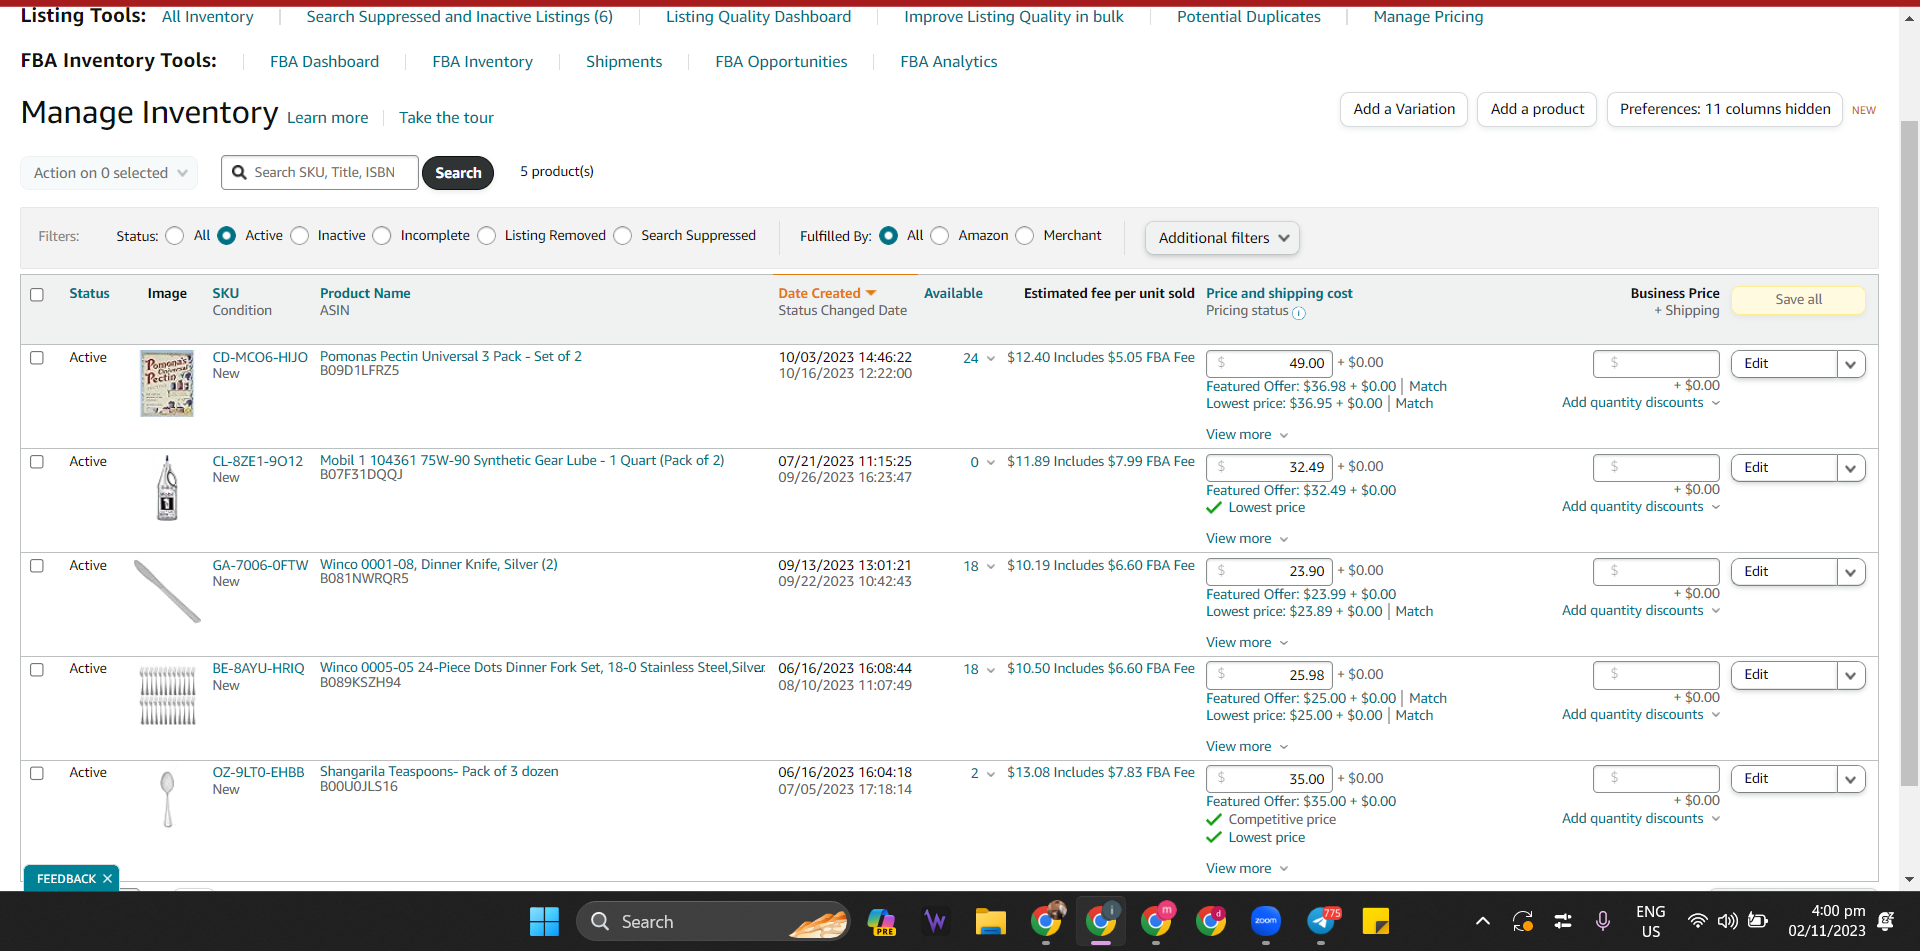Check the box for SKU CD-MCO6-HIJO
1920x951 pixels.
pyautogui.click(x=37, y=358)
